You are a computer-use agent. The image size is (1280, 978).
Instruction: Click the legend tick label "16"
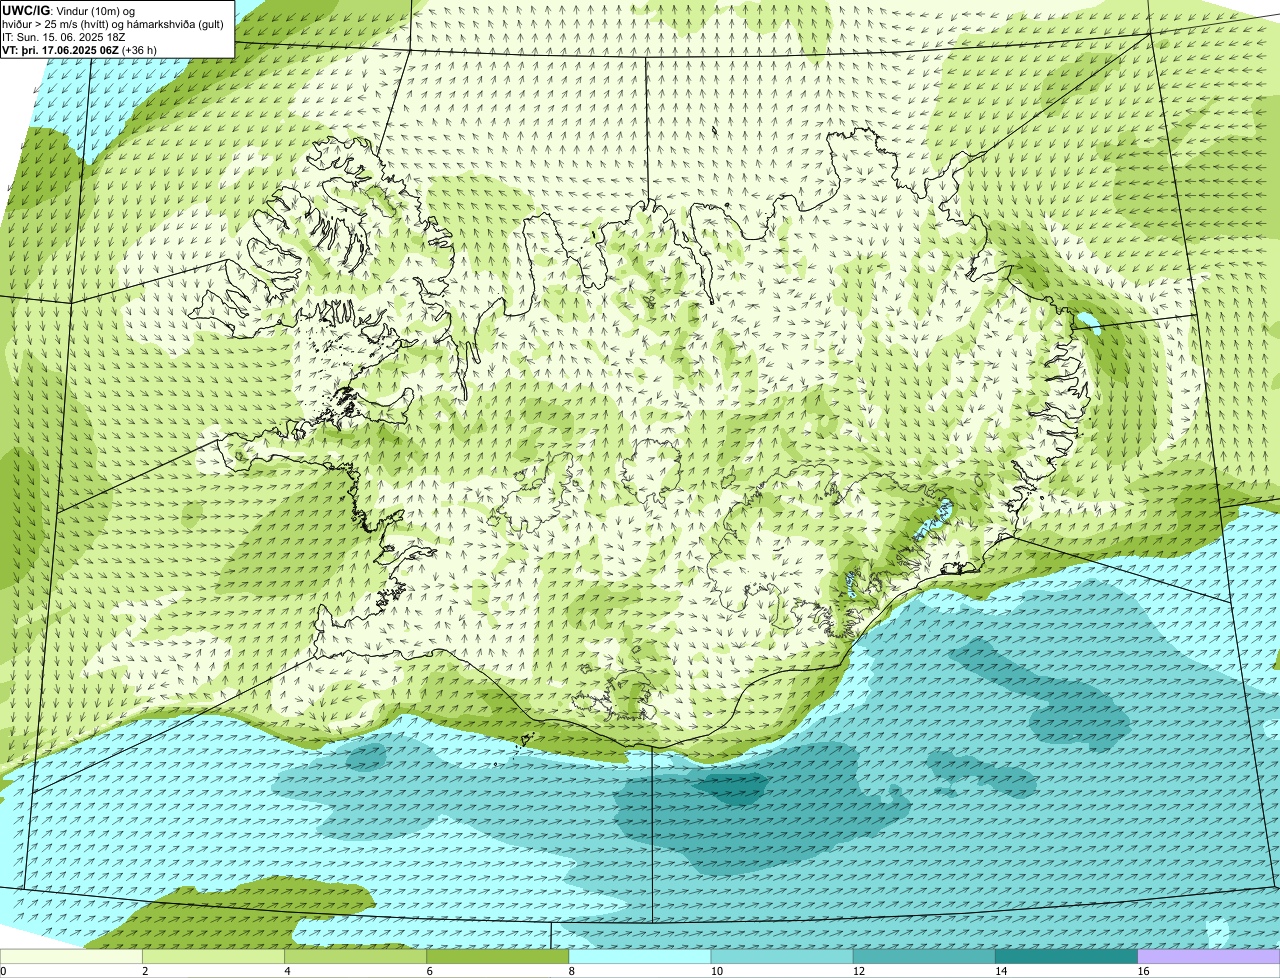[1143, 971]
